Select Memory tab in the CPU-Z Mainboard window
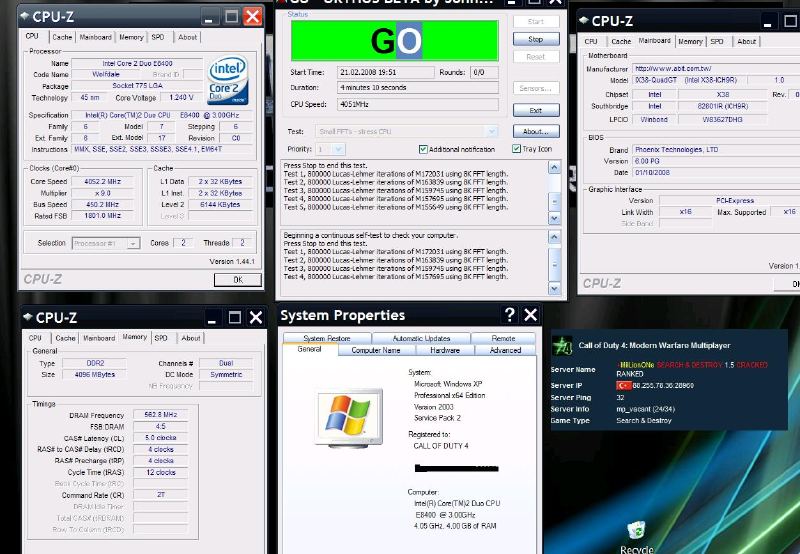Image resolution: width=800 pixels, height=554 pixels. [690, 41]
